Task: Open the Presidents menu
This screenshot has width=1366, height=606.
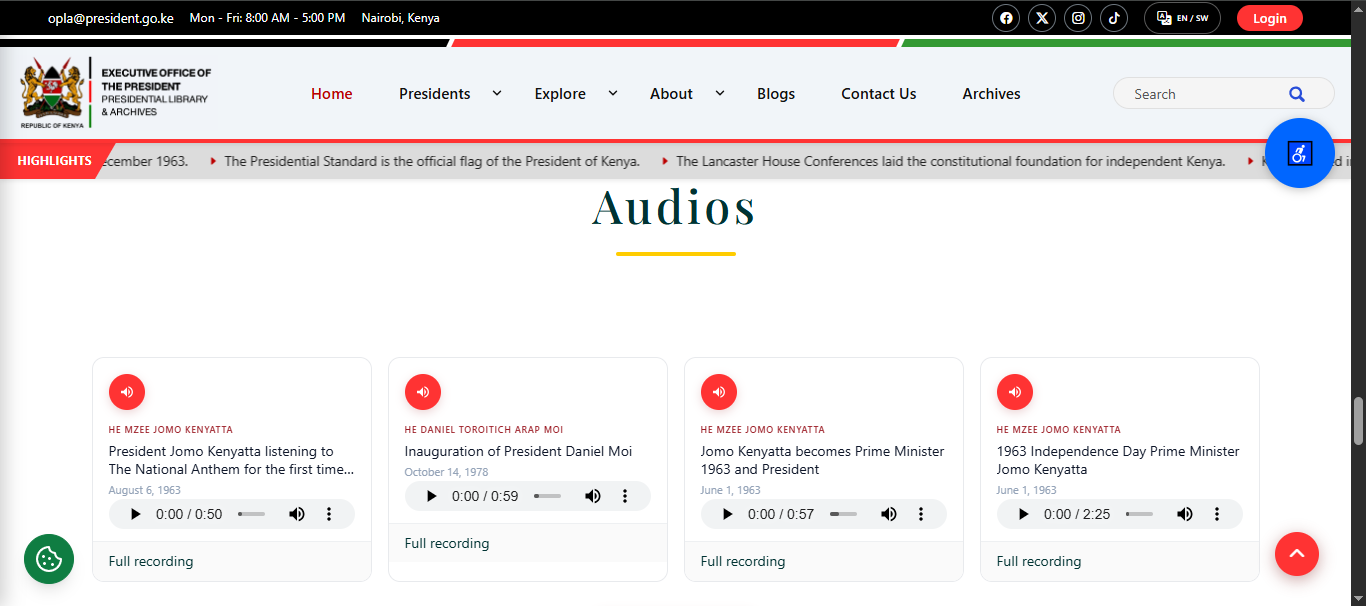Action: pyautogui.click(x=435, y=94)
